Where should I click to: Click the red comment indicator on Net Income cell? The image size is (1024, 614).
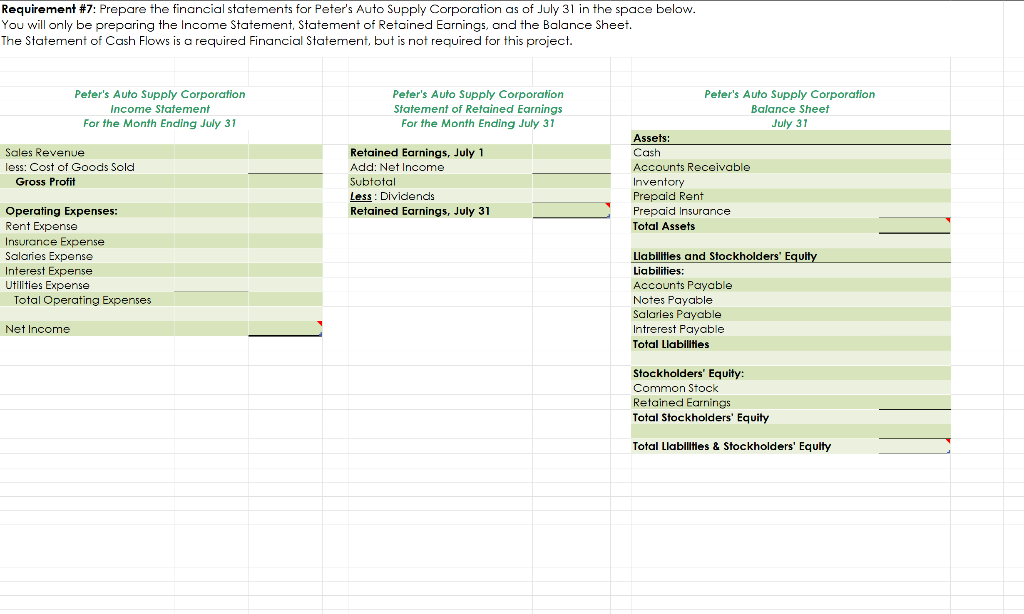click(320, 323)
